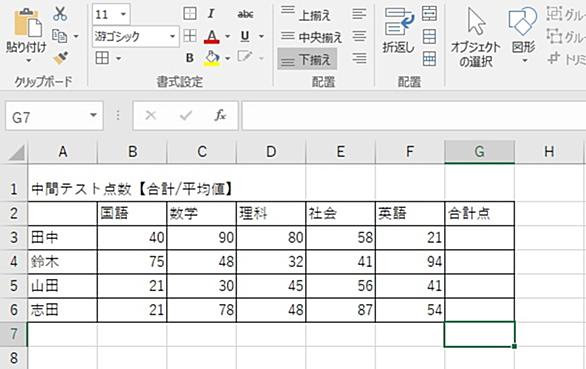Toggle bold with the B icon
Viewport: 586px width, 369px height.
(190, 58)
